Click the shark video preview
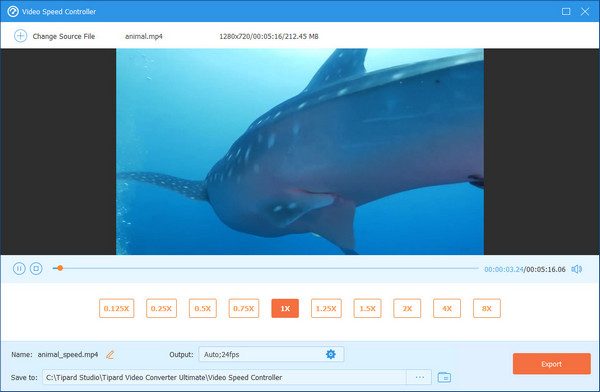The image size is (600, 392). (x=300, y=152)
